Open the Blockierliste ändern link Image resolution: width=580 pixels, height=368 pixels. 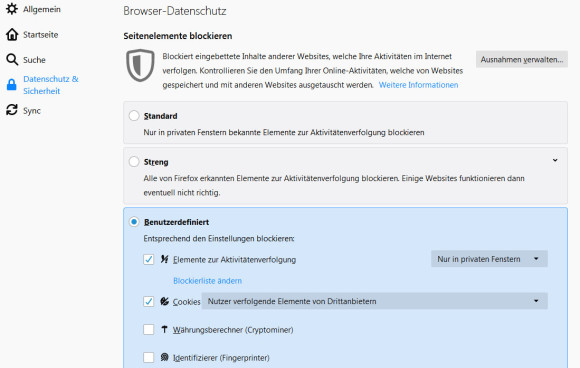click(x=208, y=281)
